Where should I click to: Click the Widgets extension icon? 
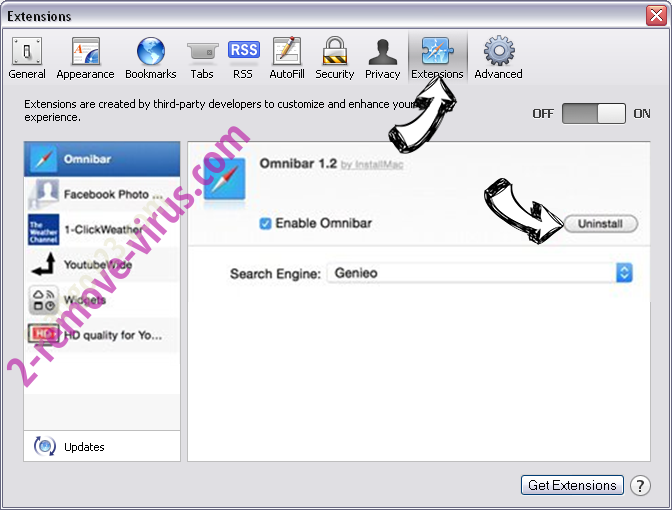(x=43, y=300)
